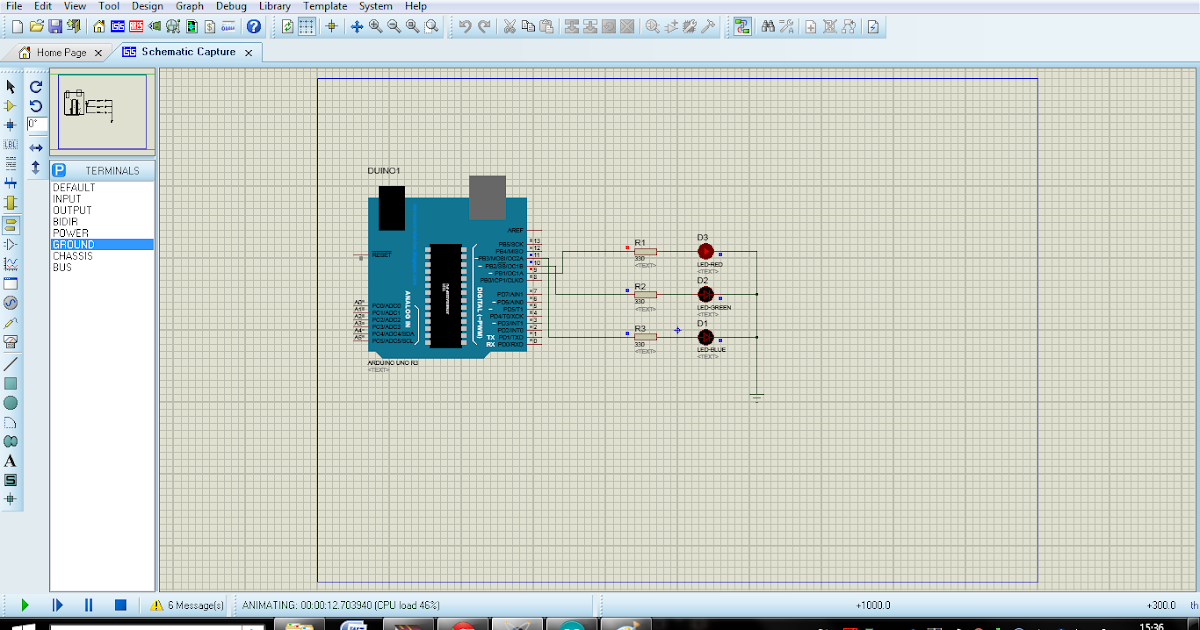Click the rotation angle field showing 0°
Screen dimensions: 1200x630
coord(37,124)
